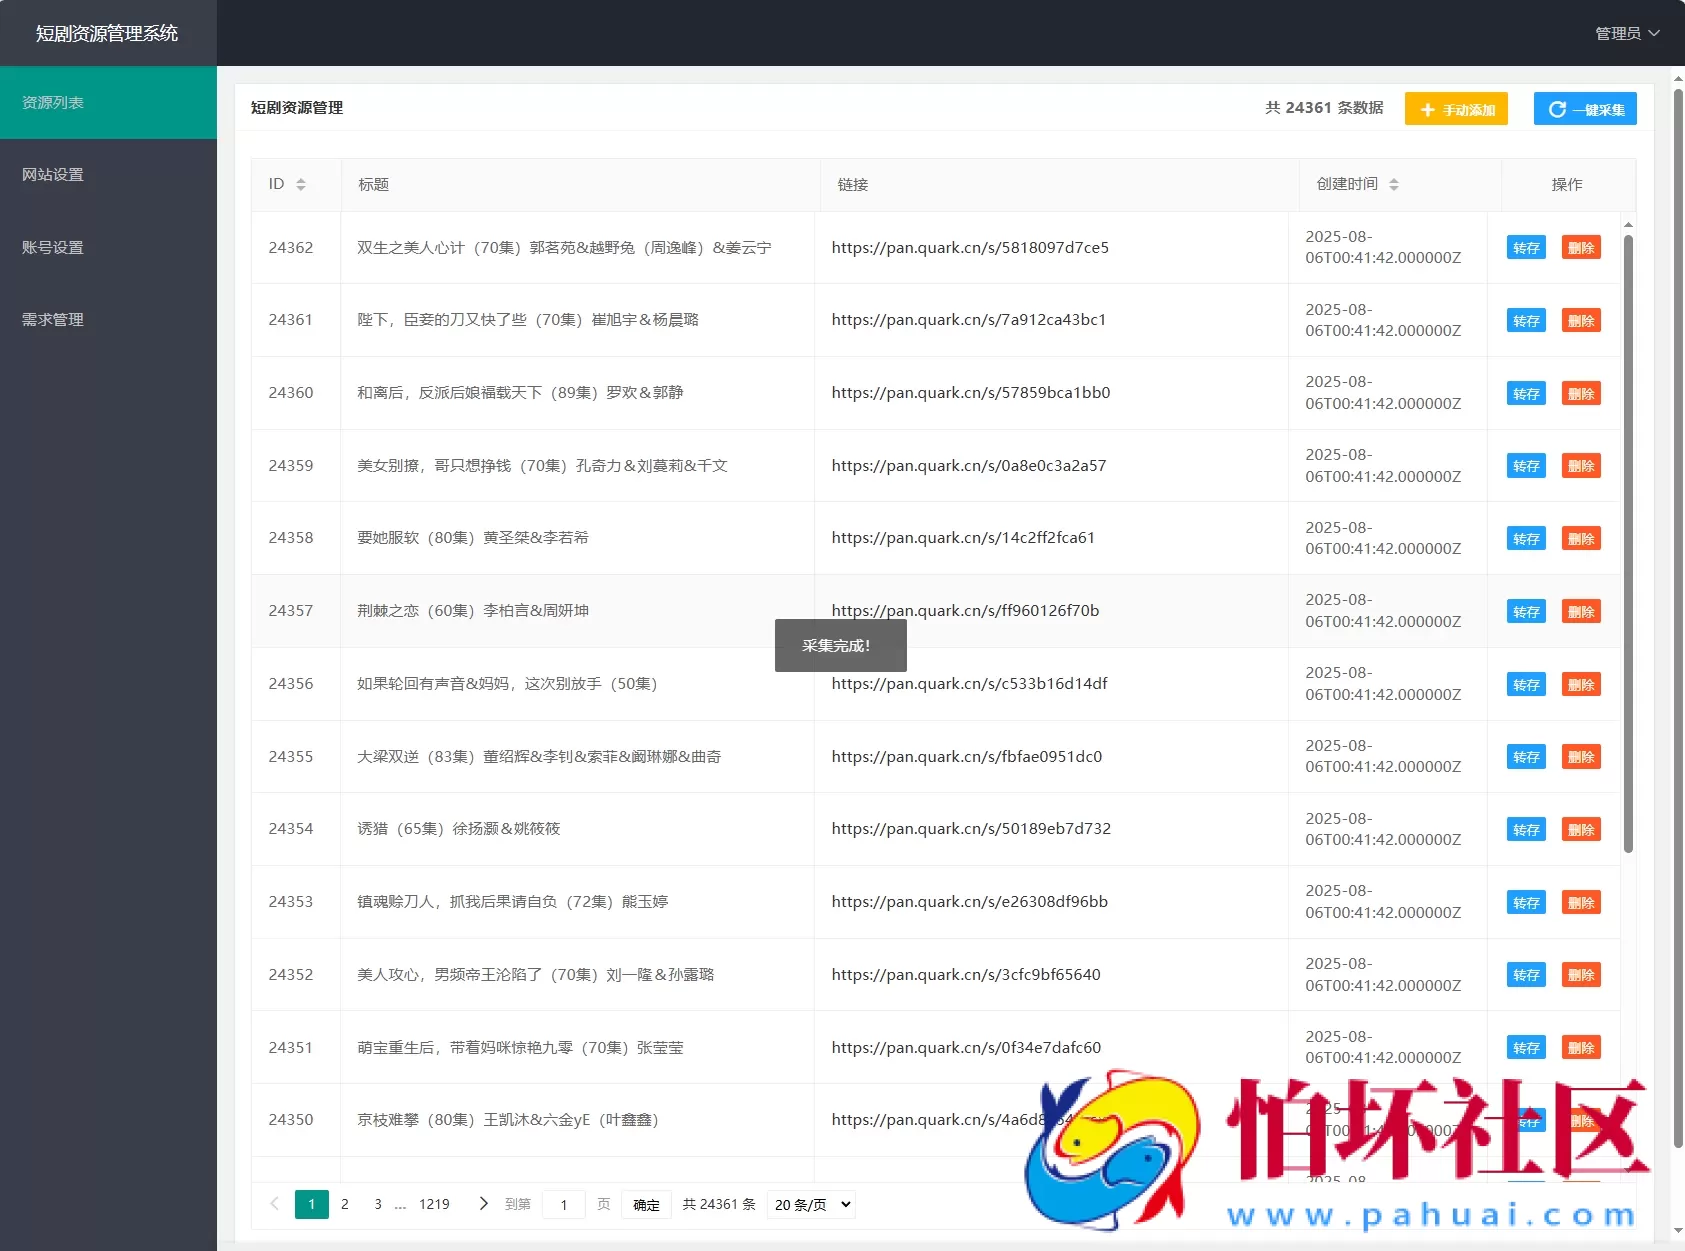Open the 20条/页 page-size dropdown
1685x1251 pixels.
pos(810,1204)
